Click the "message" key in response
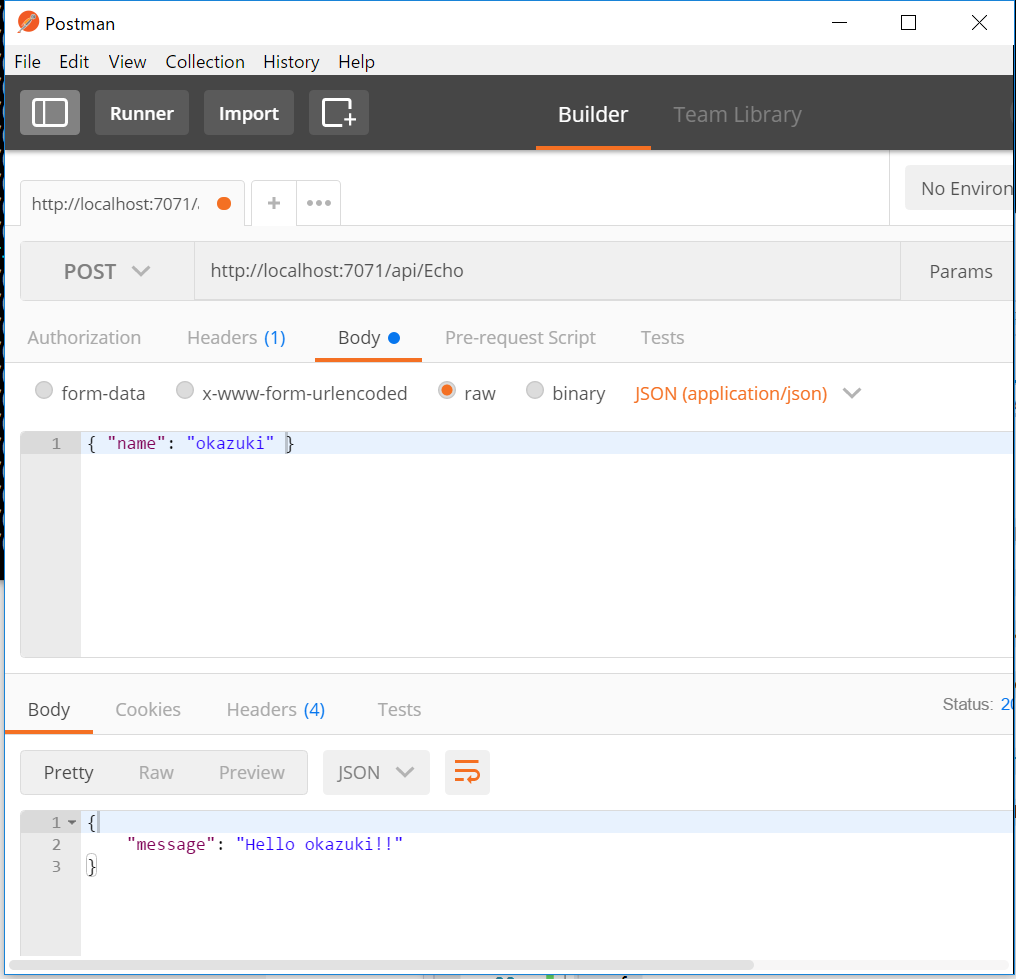Image resolution: width=1016 pixels, height=979 pixels. point(171,844)
